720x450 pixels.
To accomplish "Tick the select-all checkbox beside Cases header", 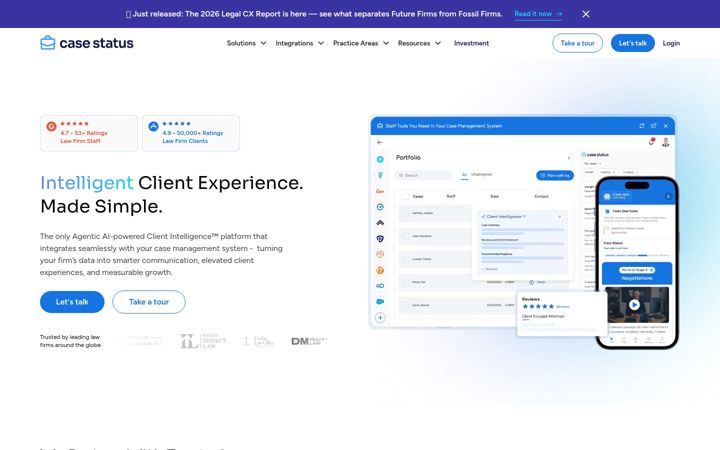I will (406, 197).
